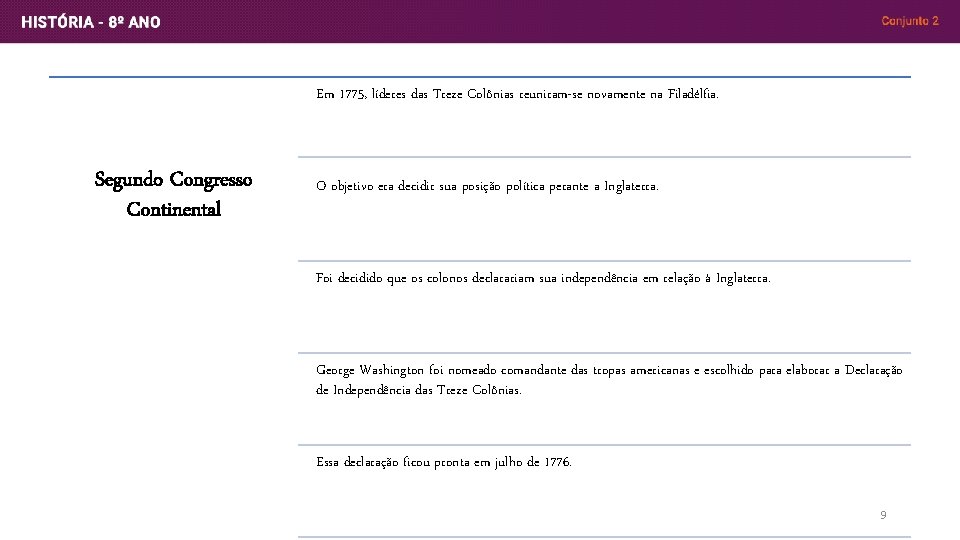Click the sentence starting 'Foi decidido que os colonos'

(x=543, y=278)
